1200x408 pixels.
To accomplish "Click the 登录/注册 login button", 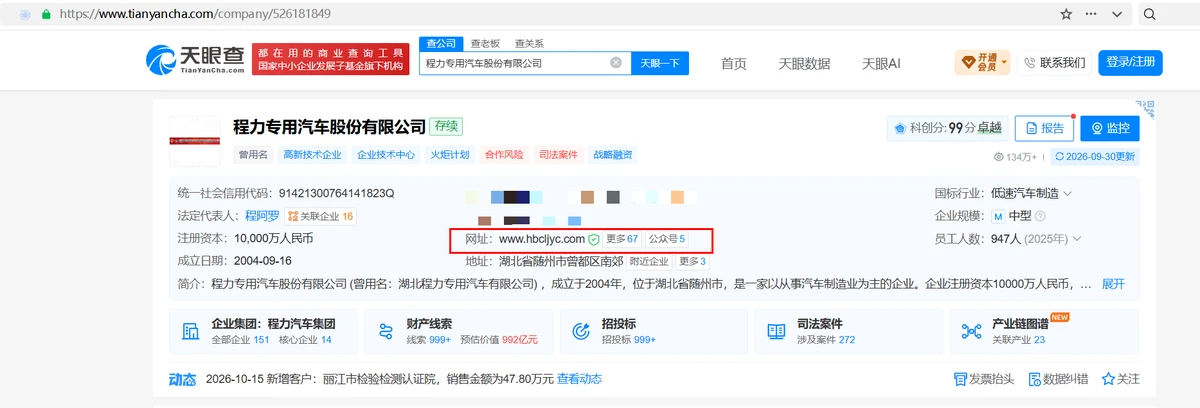I will pyautogui.click(x=1131, y=62).
